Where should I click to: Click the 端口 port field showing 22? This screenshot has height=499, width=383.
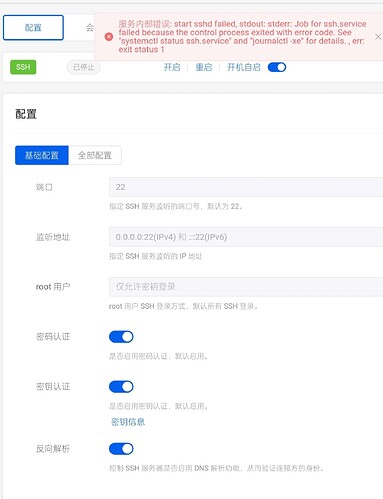tap(246, 187)
